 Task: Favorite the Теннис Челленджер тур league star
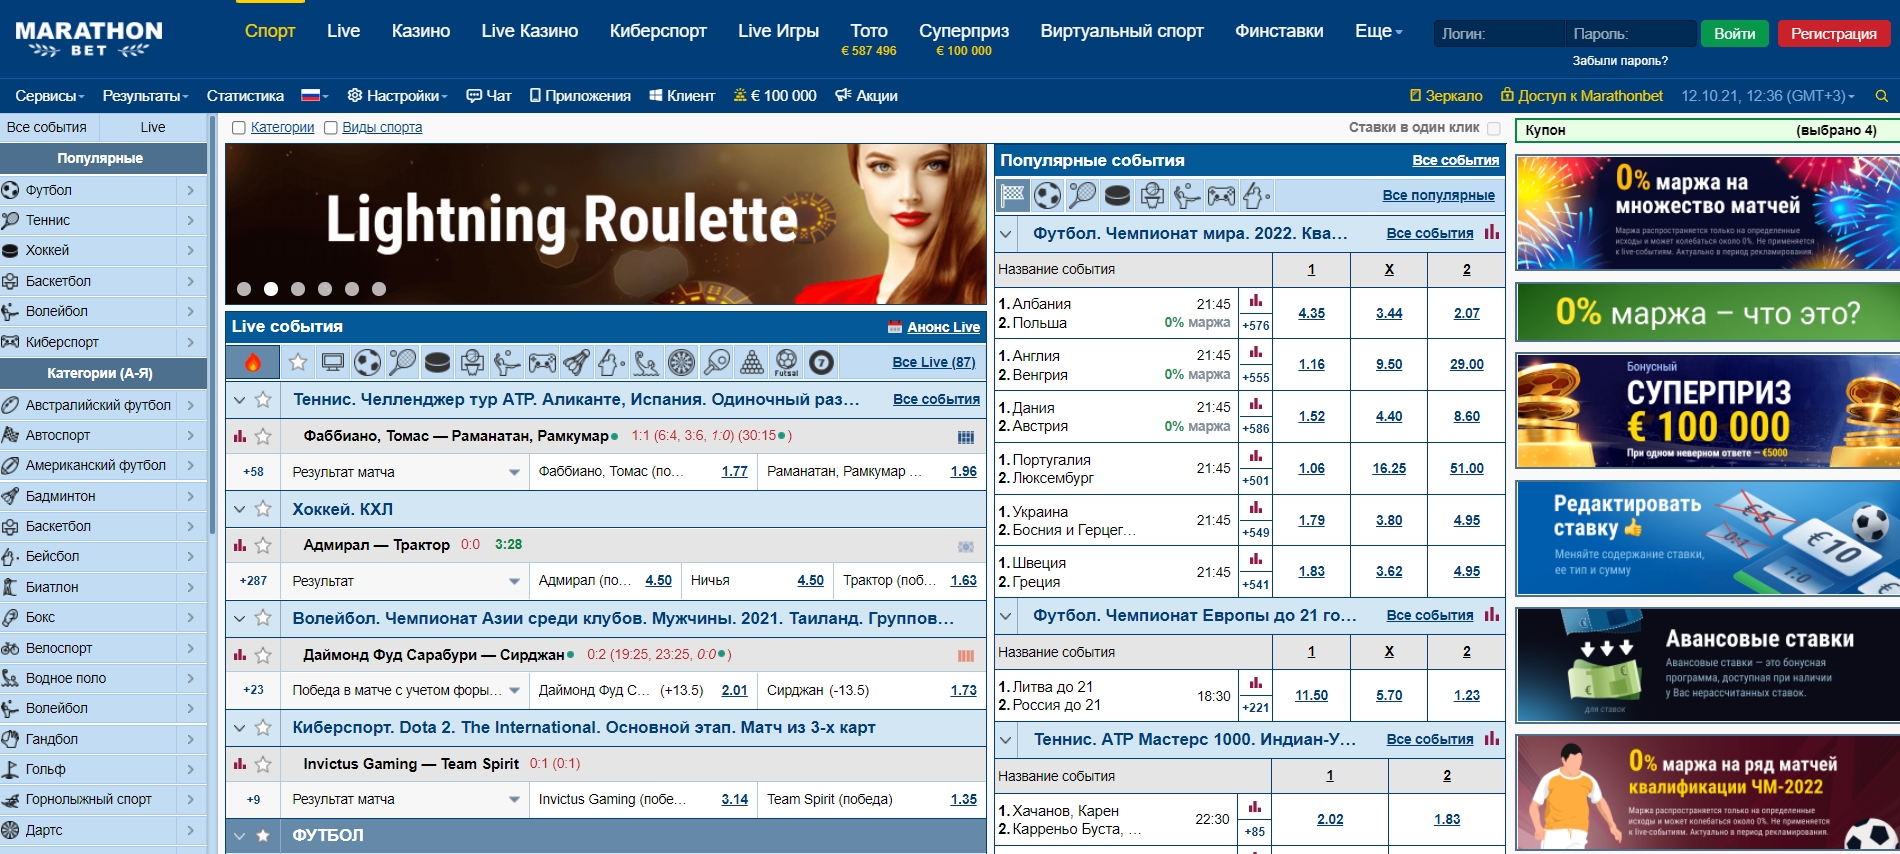coord(263,399)
